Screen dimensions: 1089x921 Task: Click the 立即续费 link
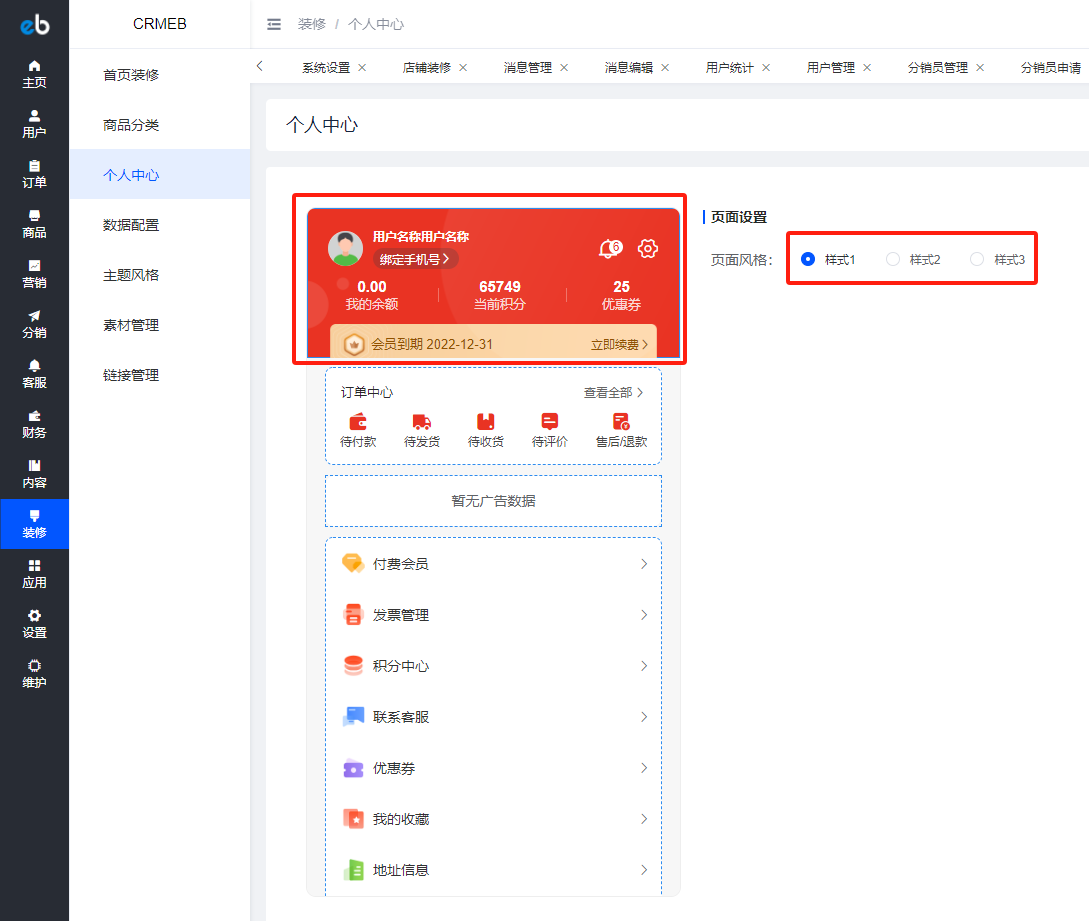[619, 345]
